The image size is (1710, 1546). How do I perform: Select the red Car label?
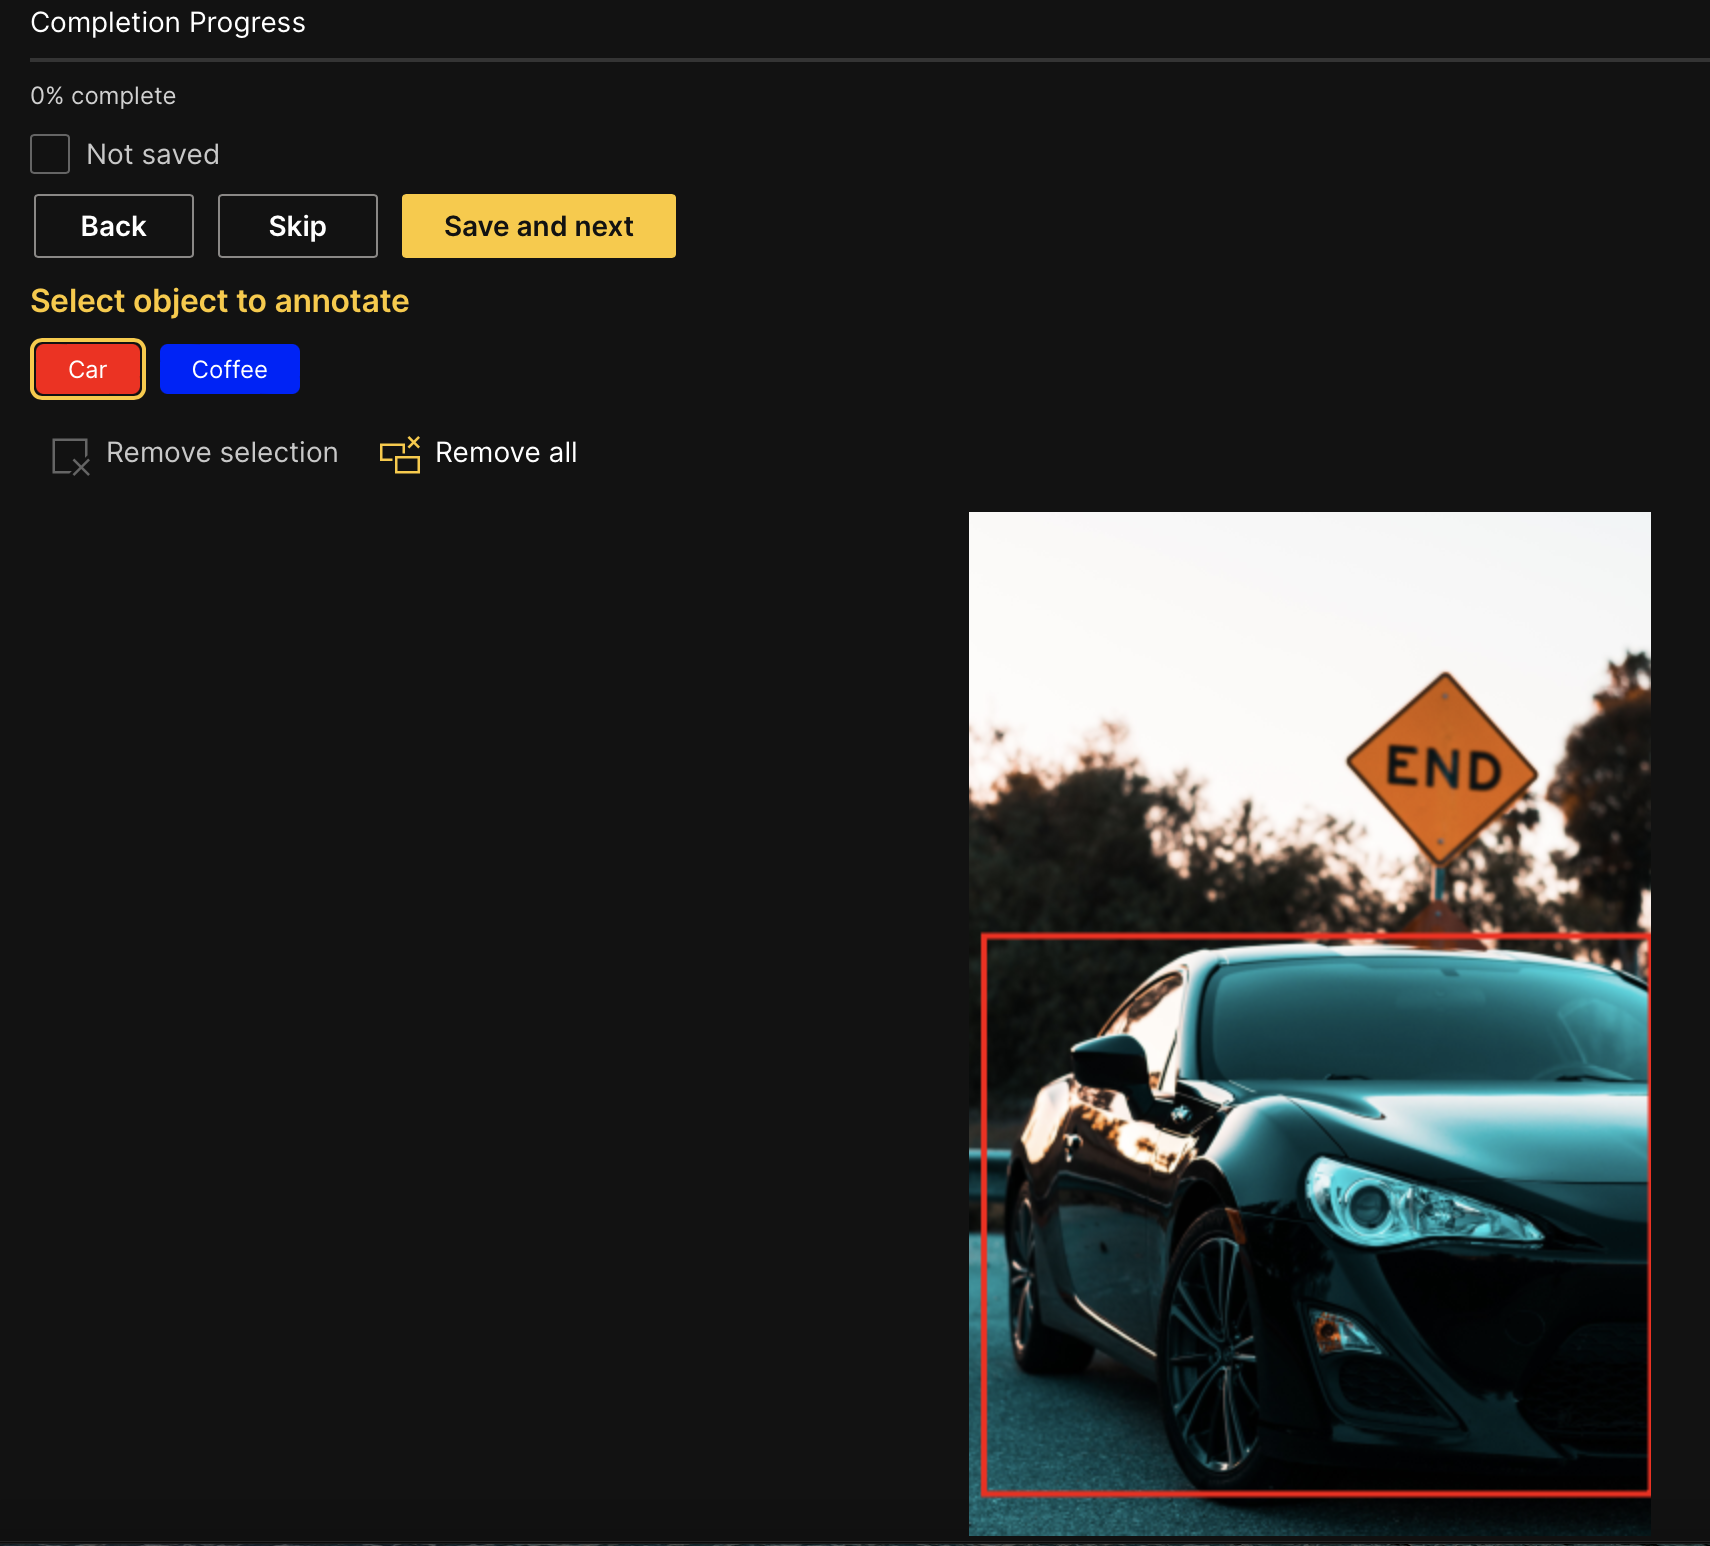(88, 369)
